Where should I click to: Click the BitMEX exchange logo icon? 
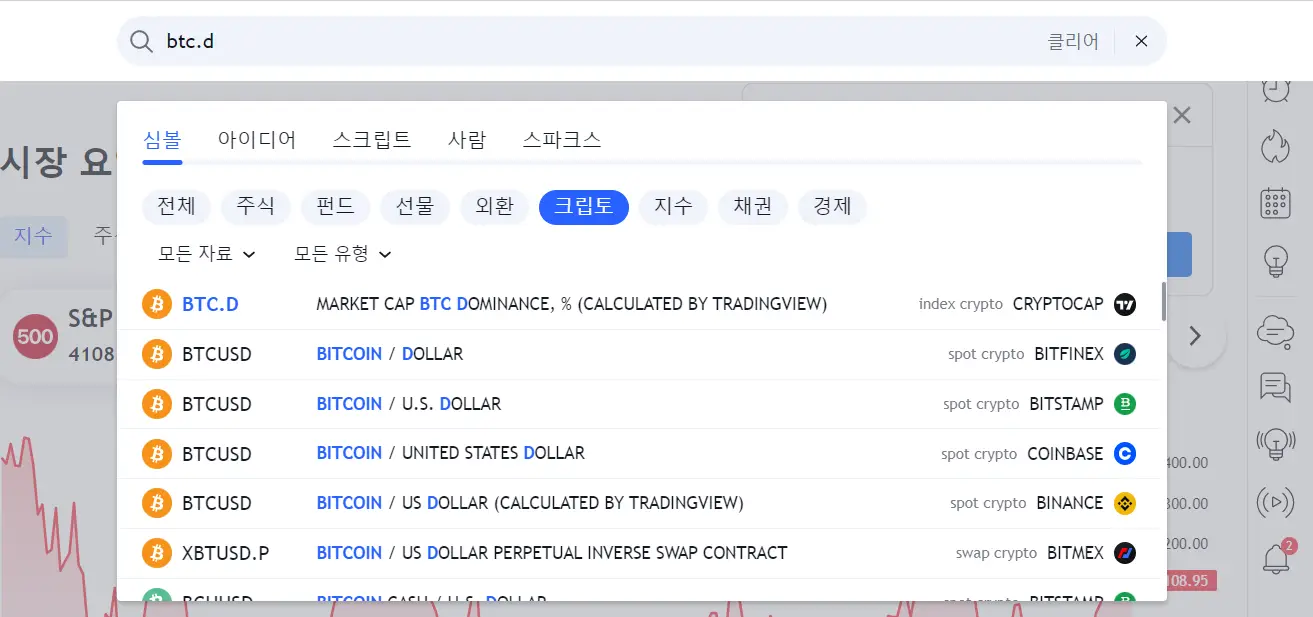1125,553
